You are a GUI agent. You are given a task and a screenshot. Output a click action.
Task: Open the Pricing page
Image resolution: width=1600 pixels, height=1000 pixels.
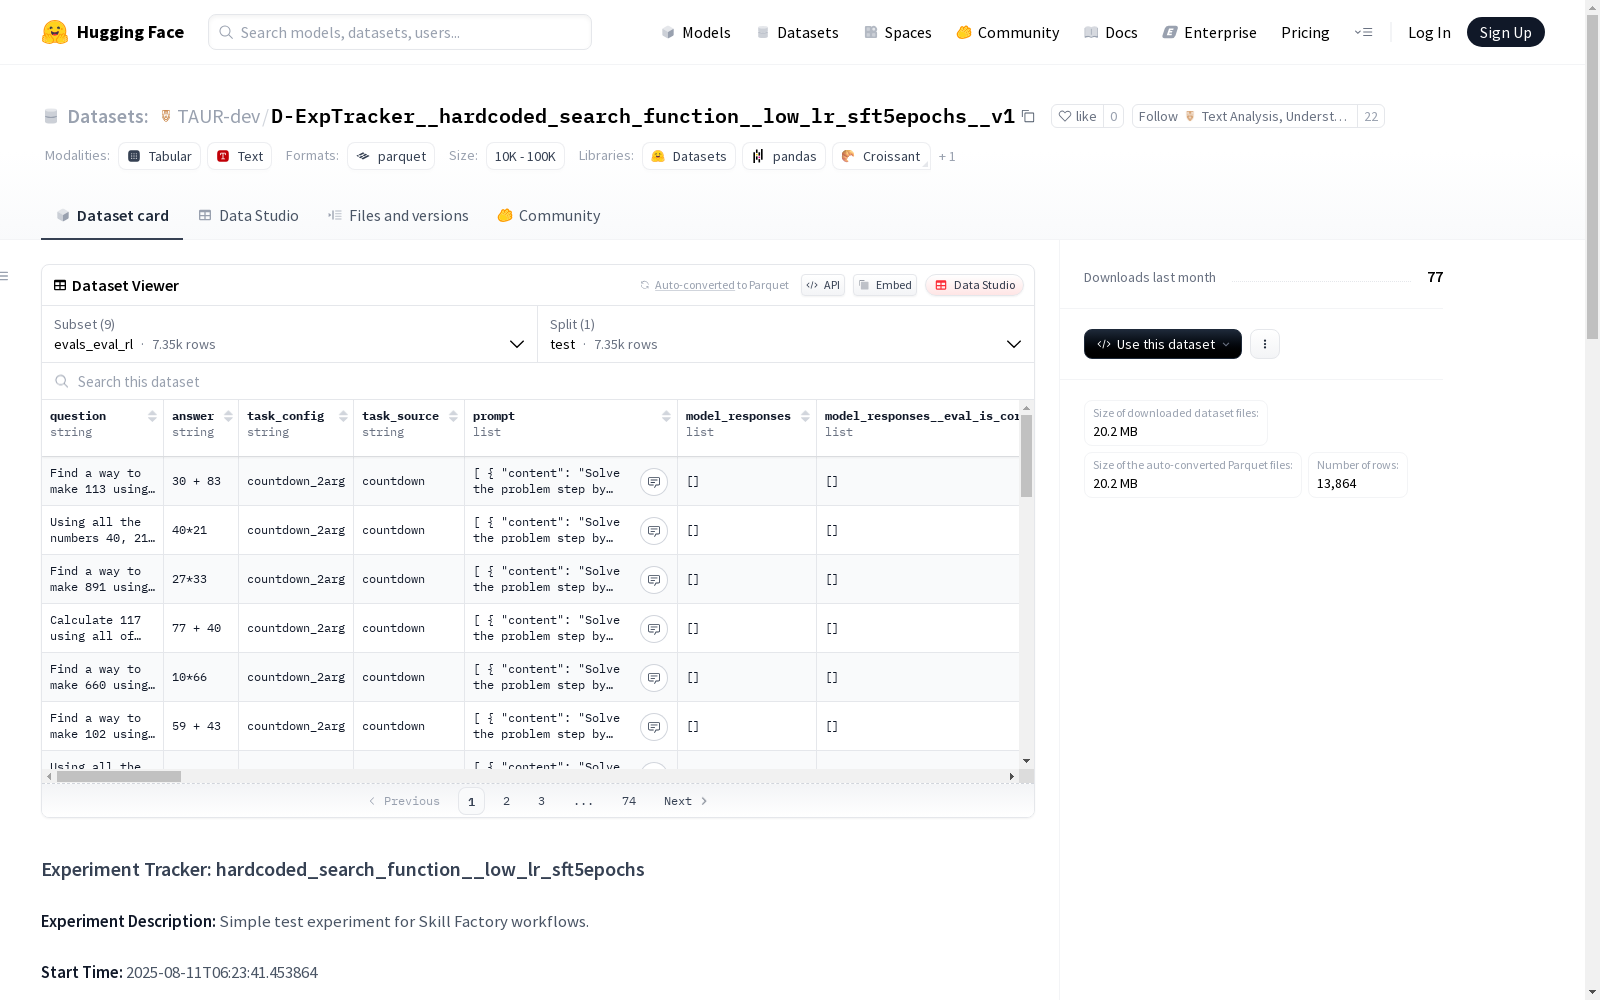pyautogui.click(x=1305, y=32)
